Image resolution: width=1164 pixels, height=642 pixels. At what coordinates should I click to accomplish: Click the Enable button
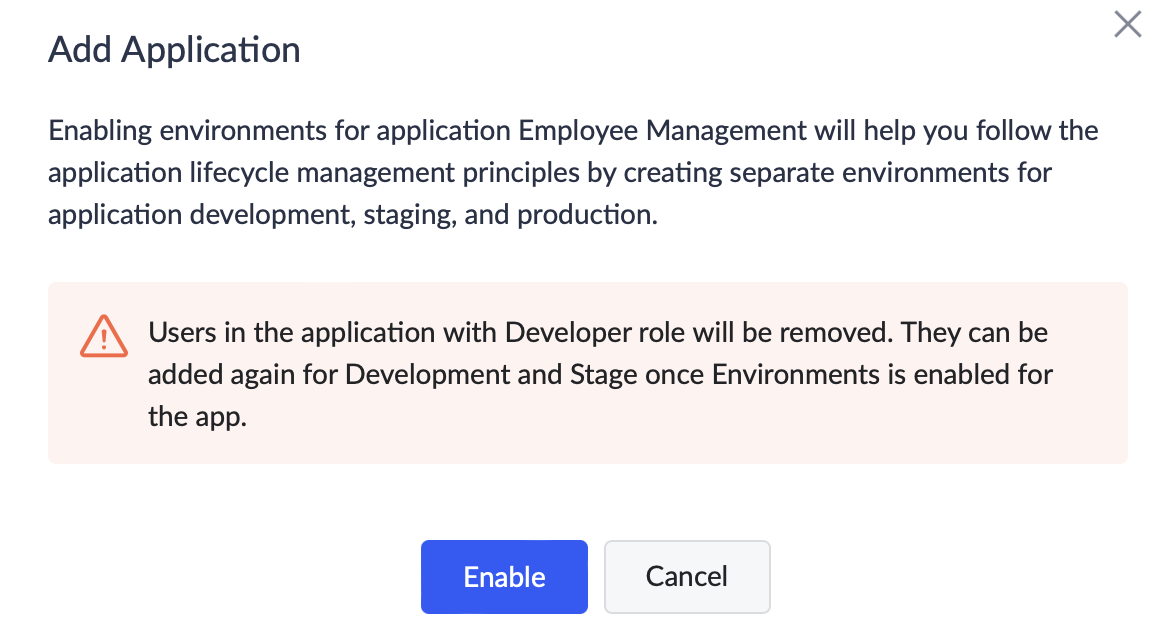click(x=504, y=577)
